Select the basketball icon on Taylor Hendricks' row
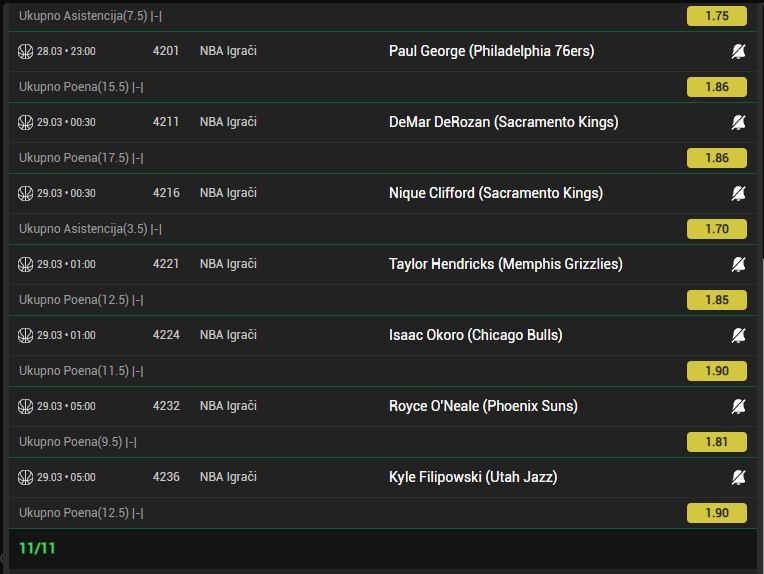 (x=26, y=264)
